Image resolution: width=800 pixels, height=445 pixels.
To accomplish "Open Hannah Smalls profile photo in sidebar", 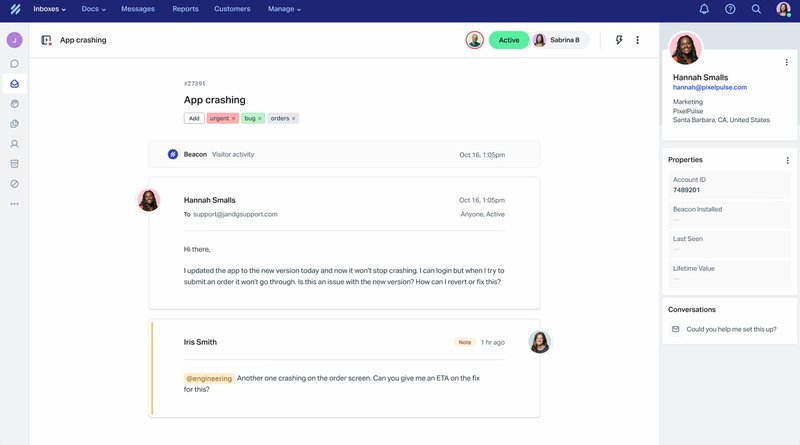I will 685,48.
